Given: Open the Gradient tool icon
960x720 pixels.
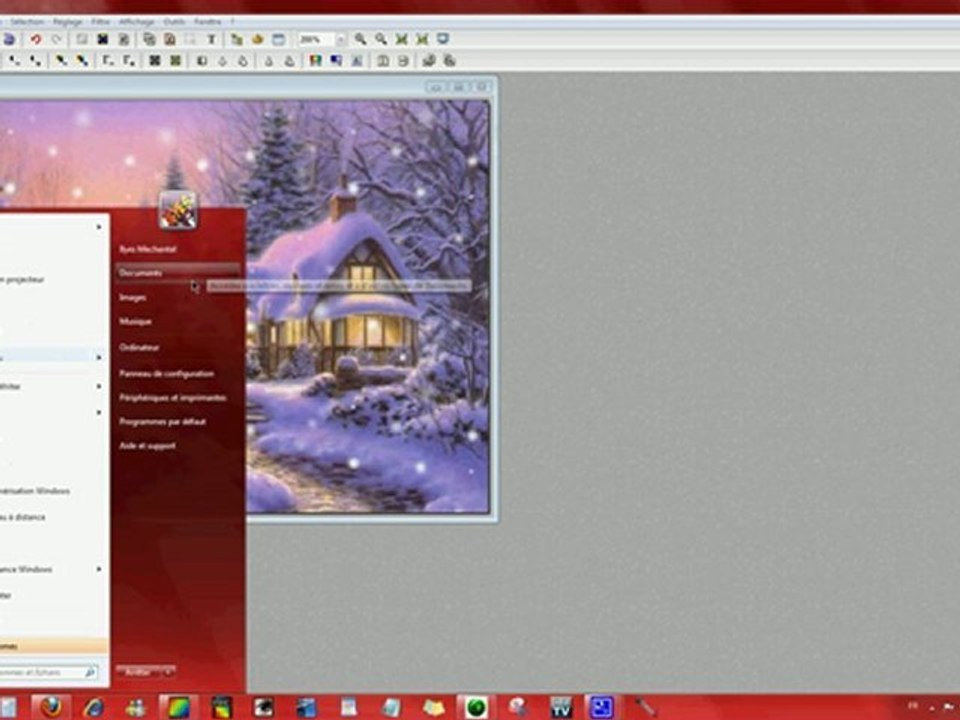Looking at the screenshot, I should click(x=336, y=61).
